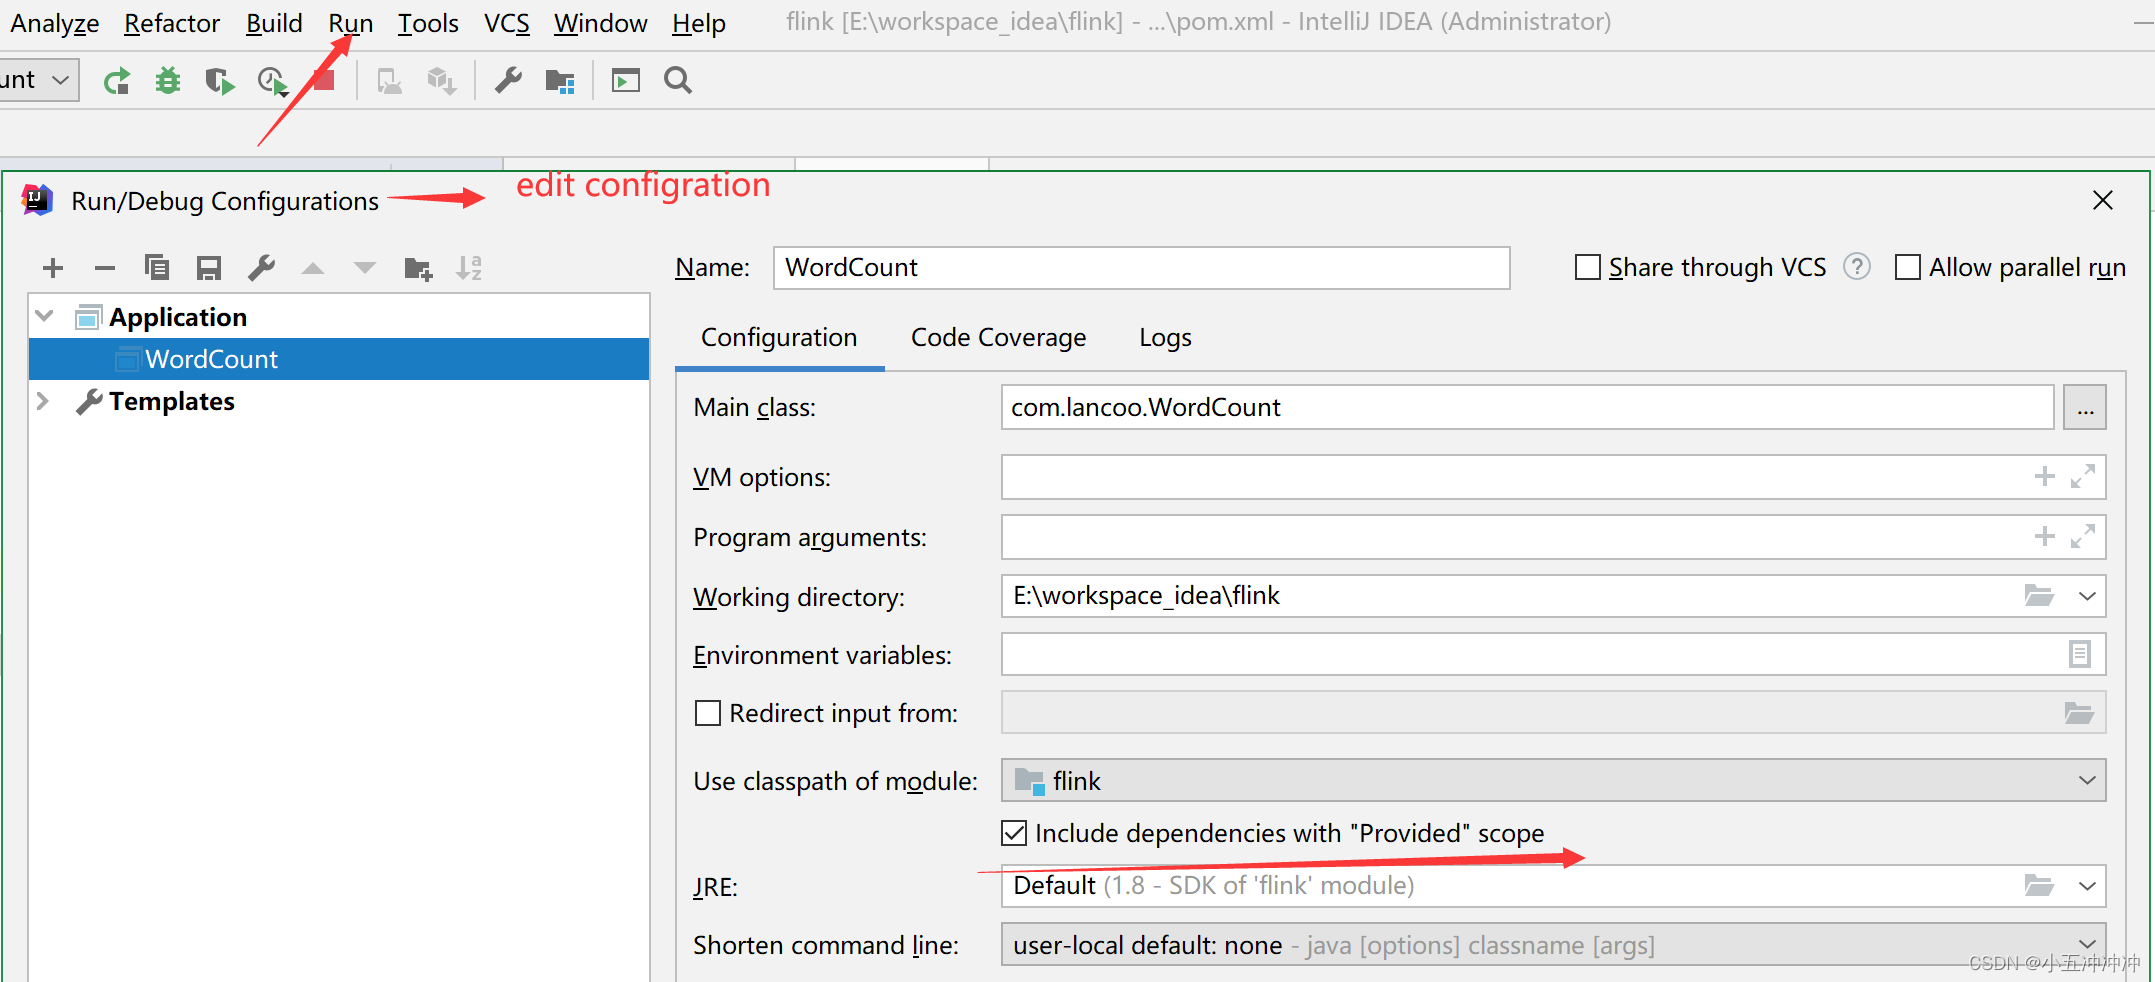Select WordCount configuration in tree

(x=339, y=359)
